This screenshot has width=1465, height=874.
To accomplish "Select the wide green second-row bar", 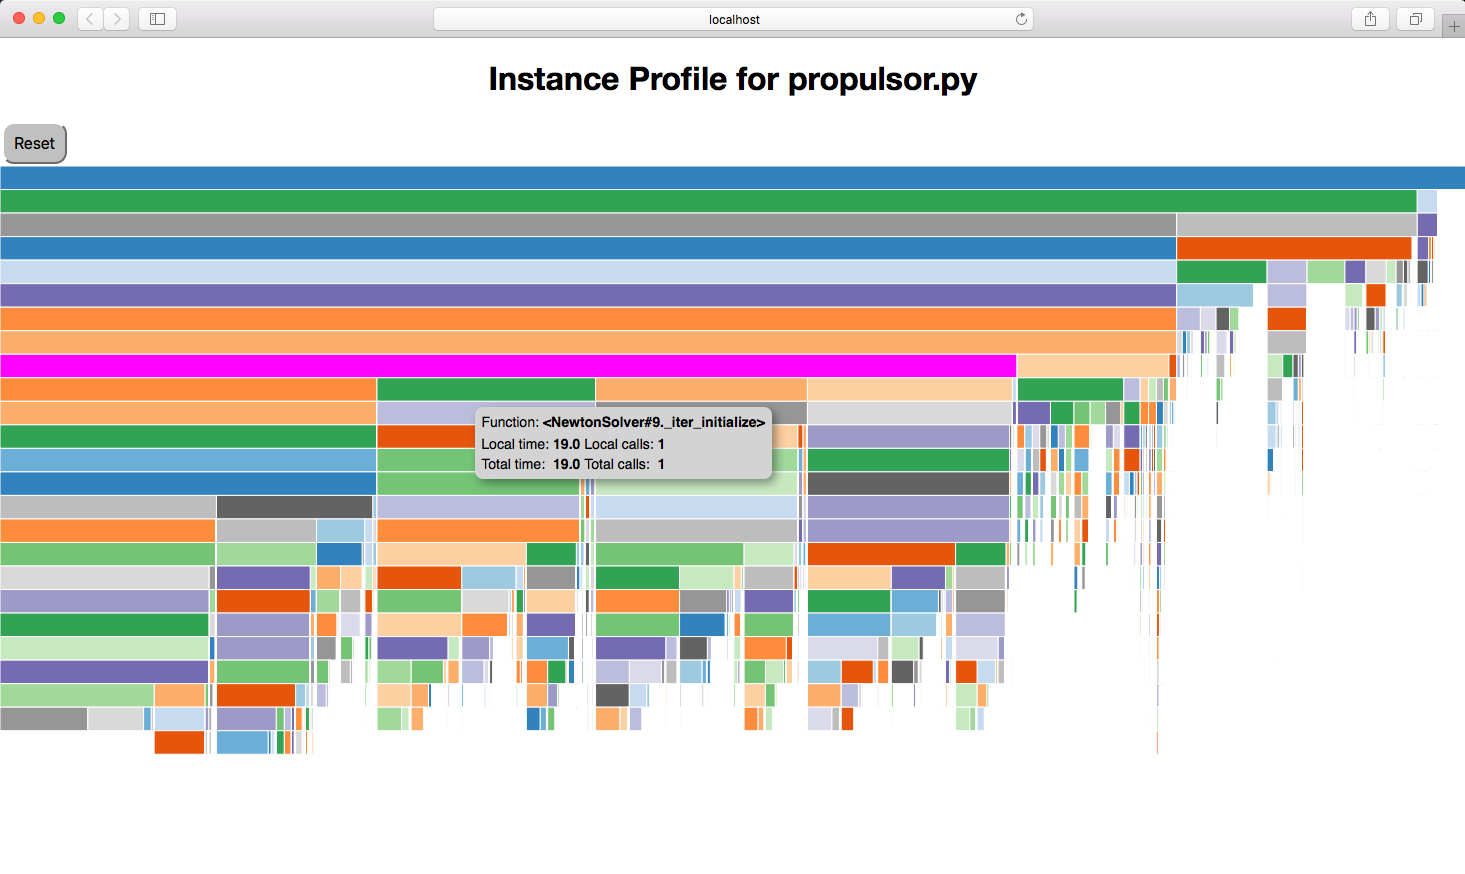I will [708, 201].
